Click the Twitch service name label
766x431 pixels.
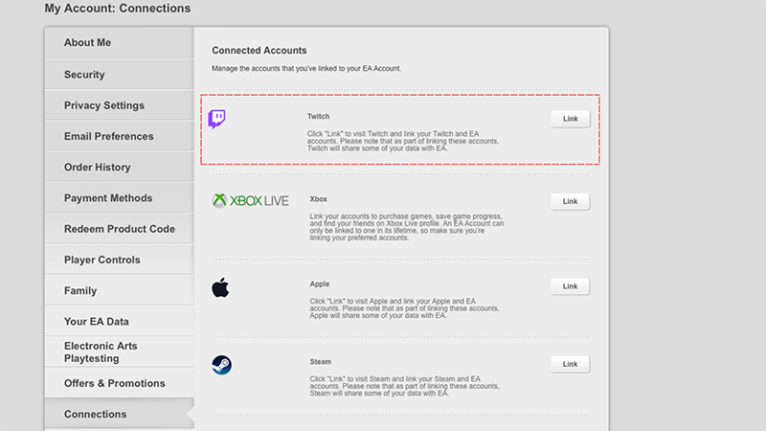pyautogui.click(x=318, y=116)
